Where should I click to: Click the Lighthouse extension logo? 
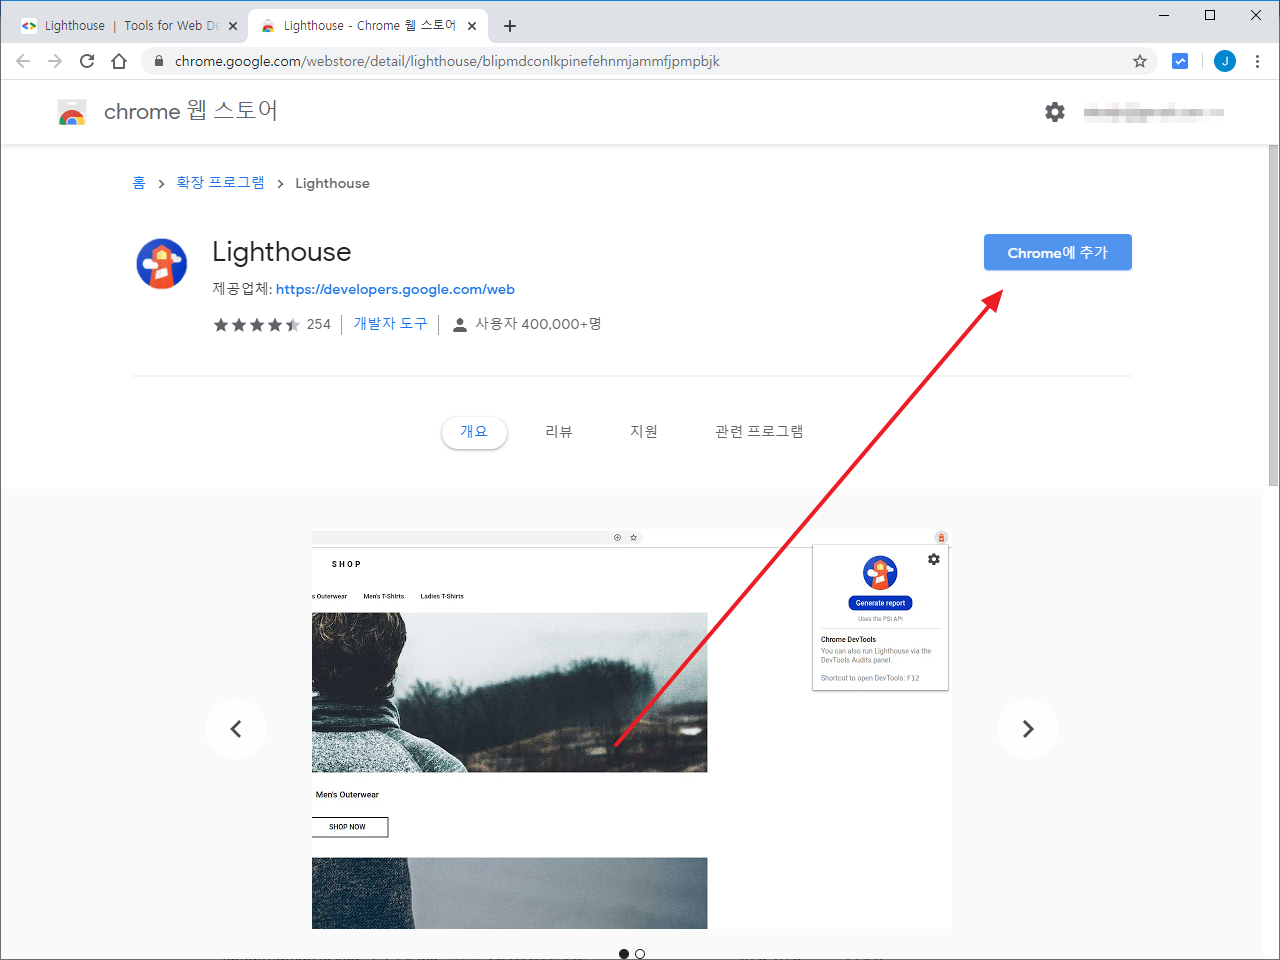(162, 264)
